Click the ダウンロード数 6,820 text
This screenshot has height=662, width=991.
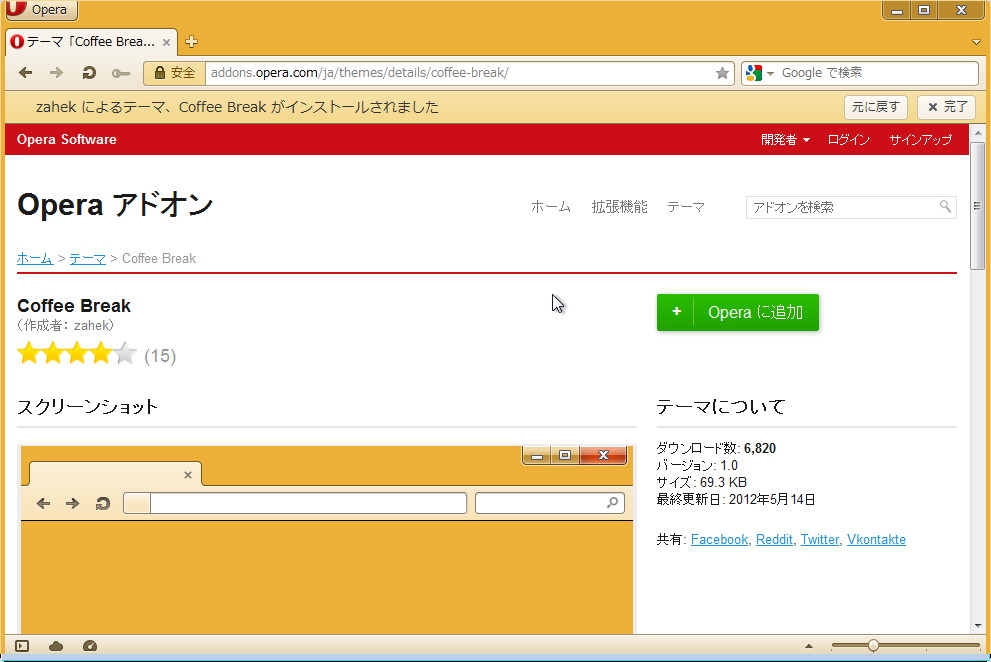click(x=716, y=448)
